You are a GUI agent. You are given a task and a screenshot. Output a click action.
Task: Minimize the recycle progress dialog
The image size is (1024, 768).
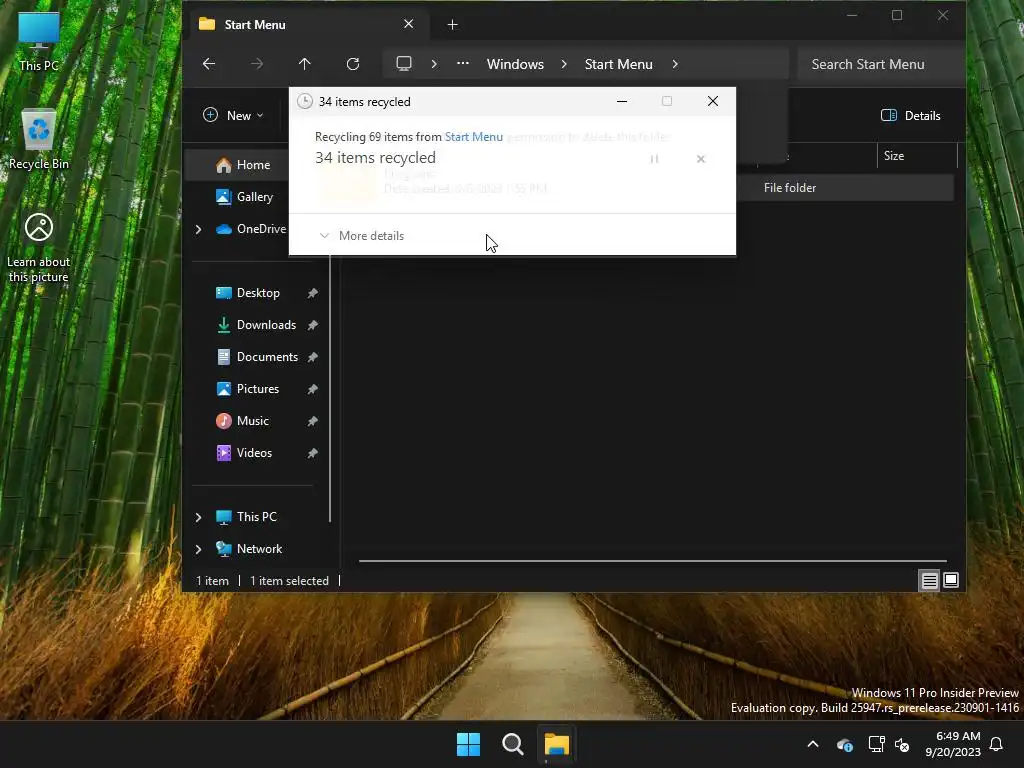[x=622, y=101]
